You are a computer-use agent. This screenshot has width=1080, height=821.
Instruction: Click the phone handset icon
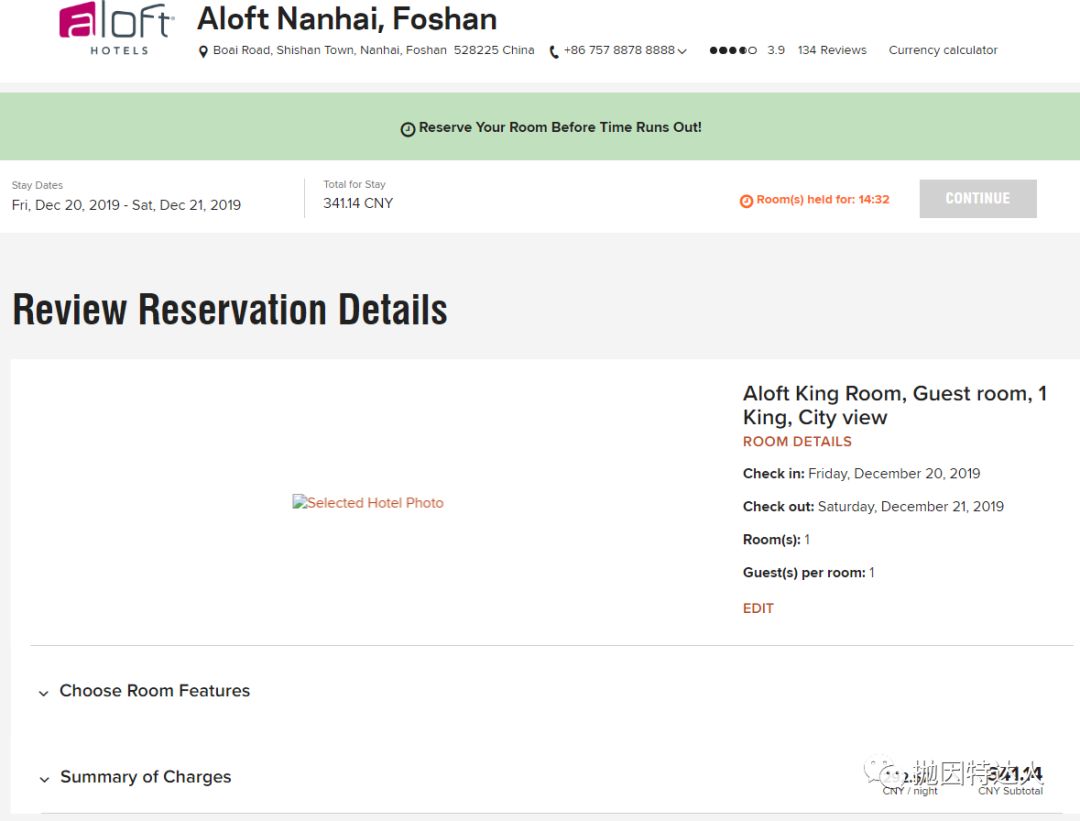pos(554,52)
